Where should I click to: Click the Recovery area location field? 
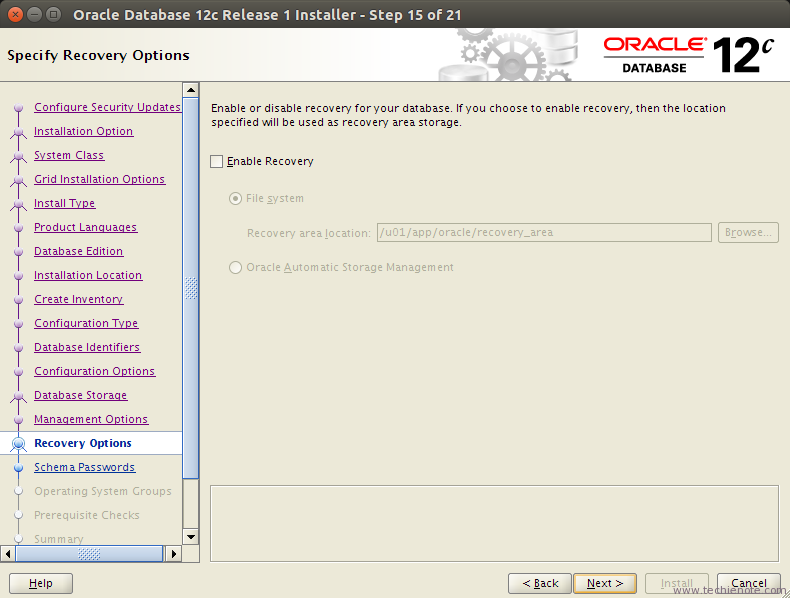tap(544, 232)
